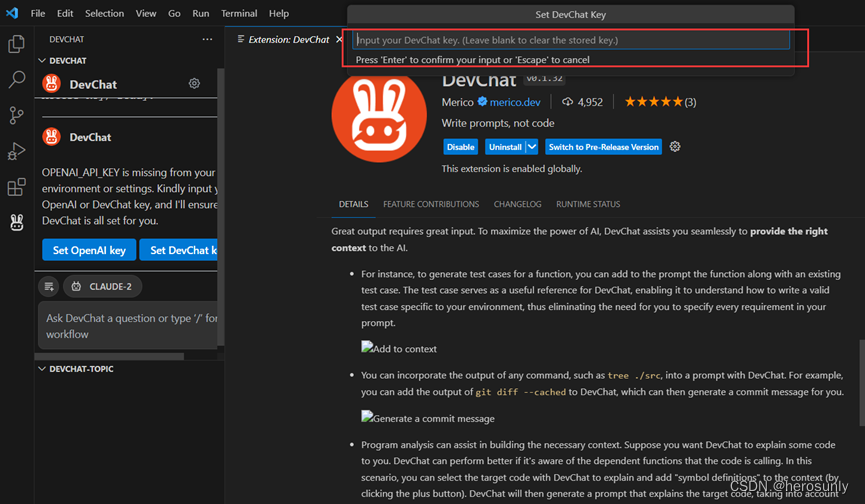The width and height of the screenshot is (865, 504).
Task: Open the Explorer view in activity bar
Action: coord(17,44)
